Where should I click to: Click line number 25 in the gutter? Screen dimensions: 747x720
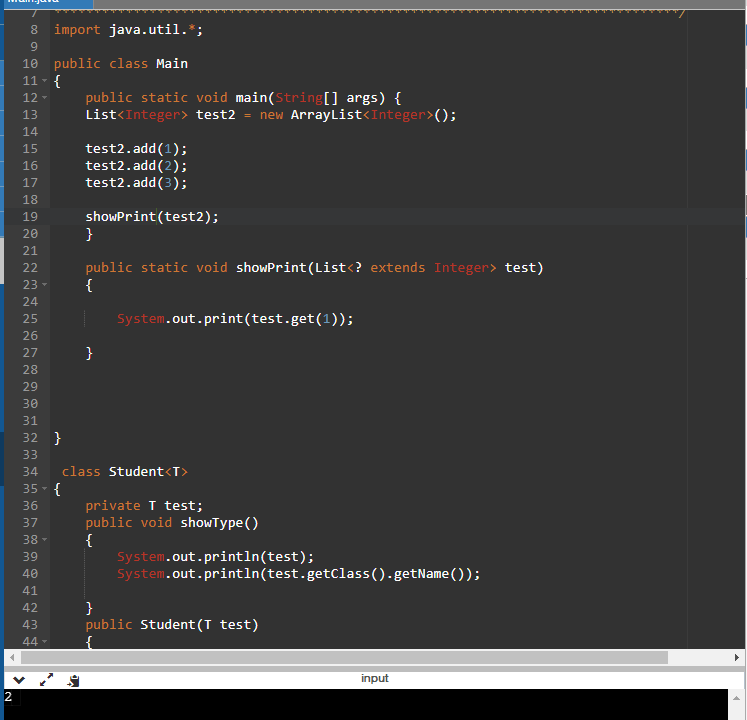coord(30,319)
